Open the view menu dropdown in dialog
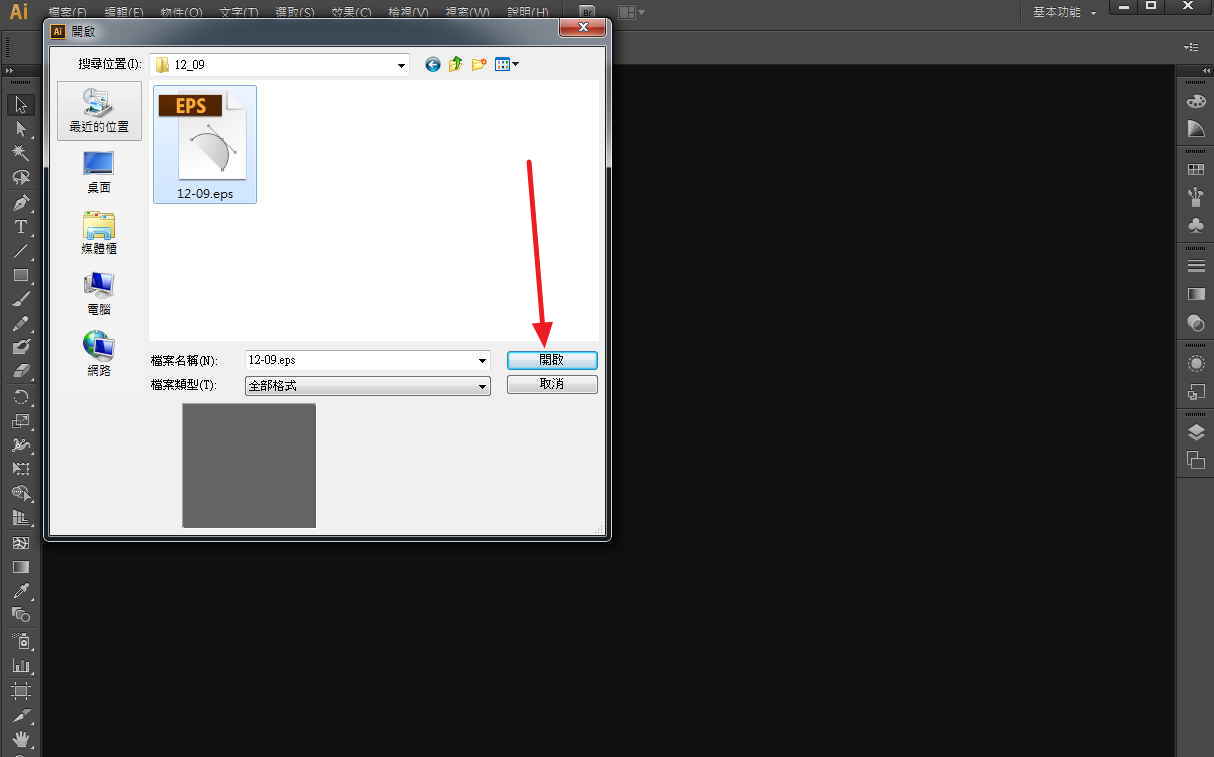The image size is (1214, 757). click(x=507, y=64)
